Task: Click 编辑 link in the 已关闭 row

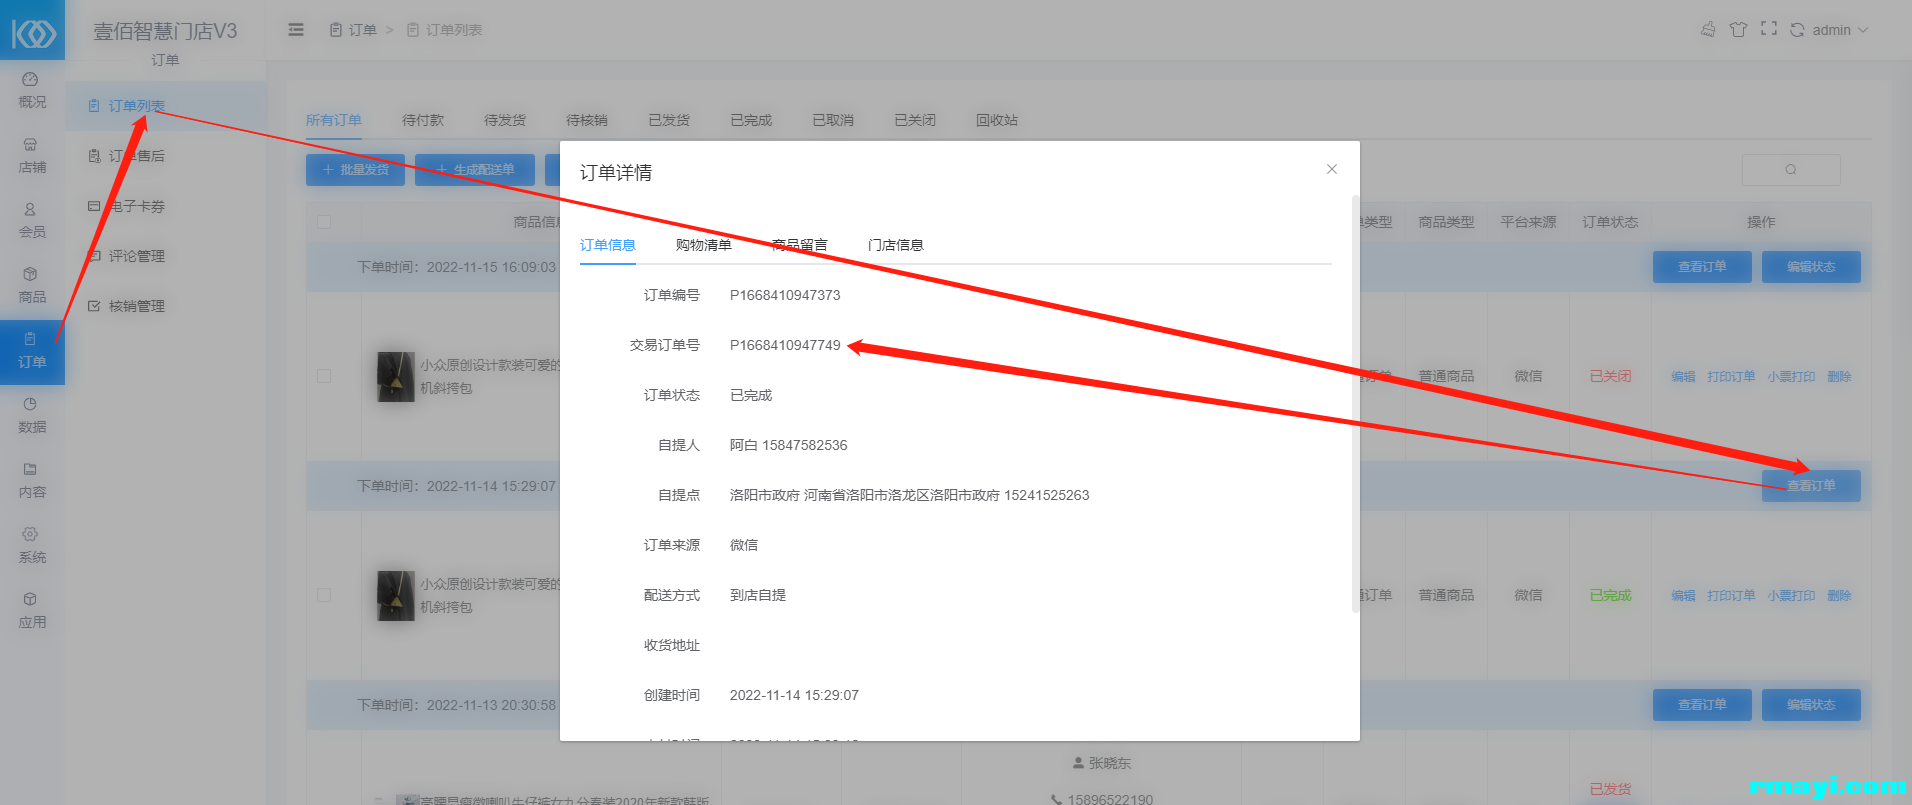Action: 1683,377
